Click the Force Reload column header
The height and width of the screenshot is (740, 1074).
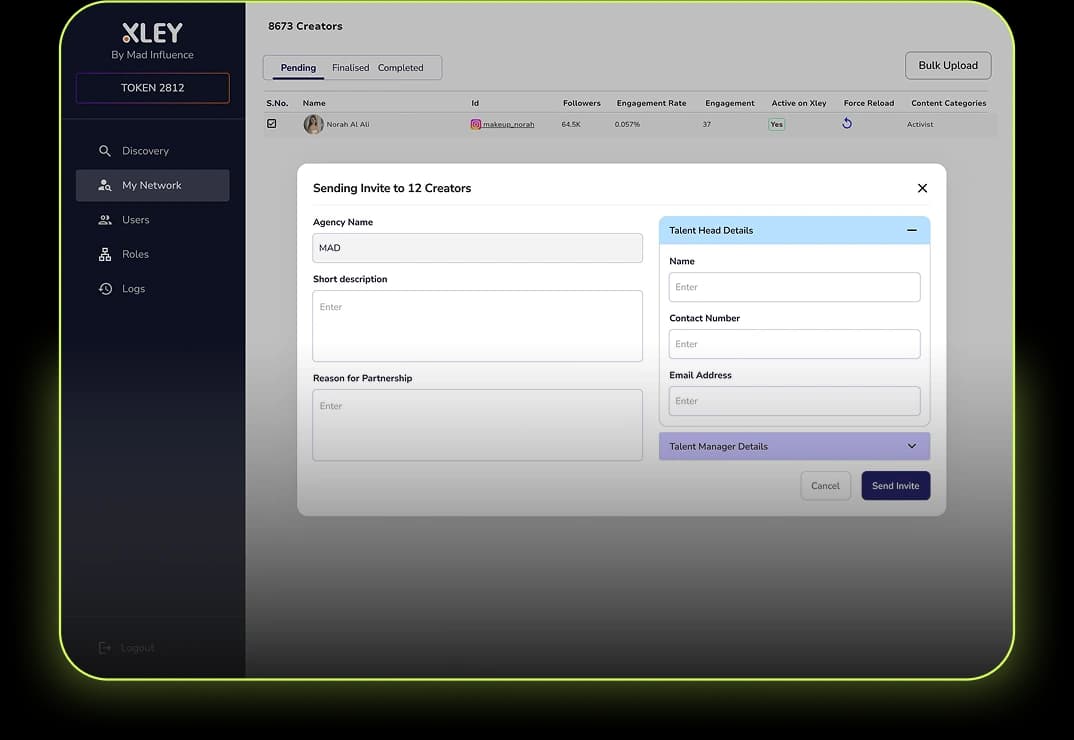point(869,103)
